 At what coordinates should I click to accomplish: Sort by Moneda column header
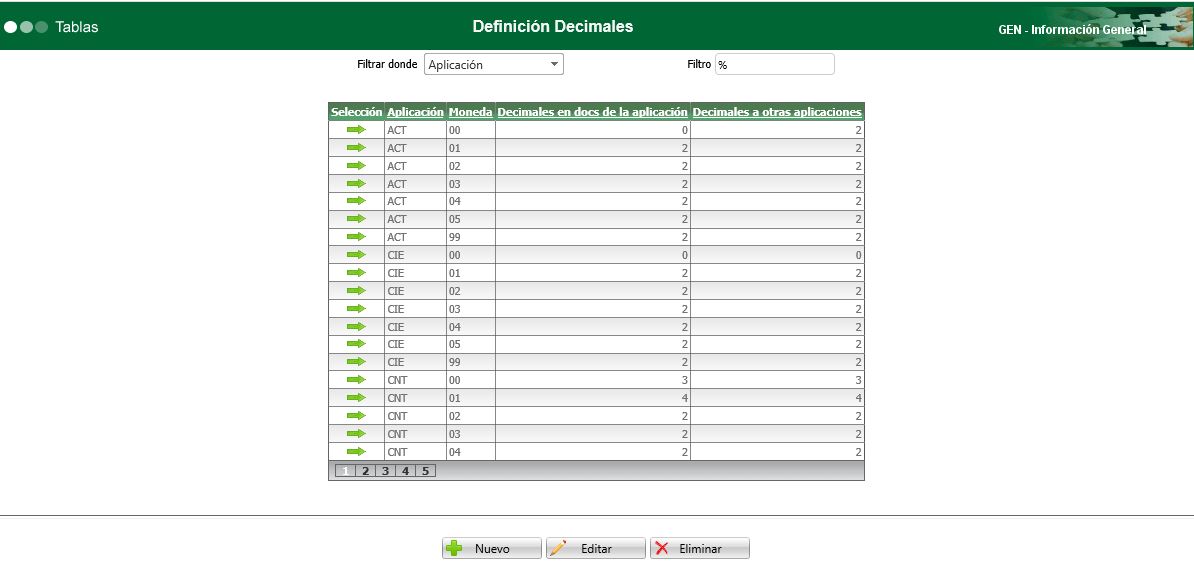tap(471, 112)
